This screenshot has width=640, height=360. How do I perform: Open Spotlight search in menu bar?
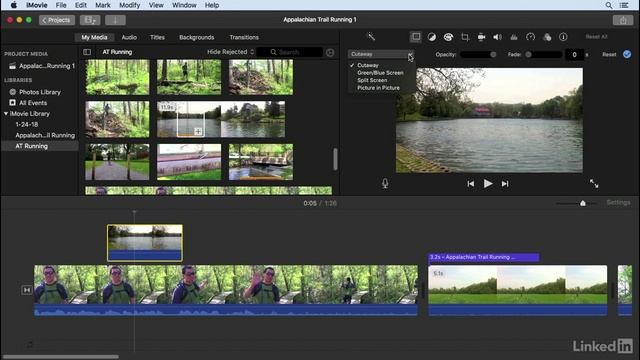click(609, 5)
